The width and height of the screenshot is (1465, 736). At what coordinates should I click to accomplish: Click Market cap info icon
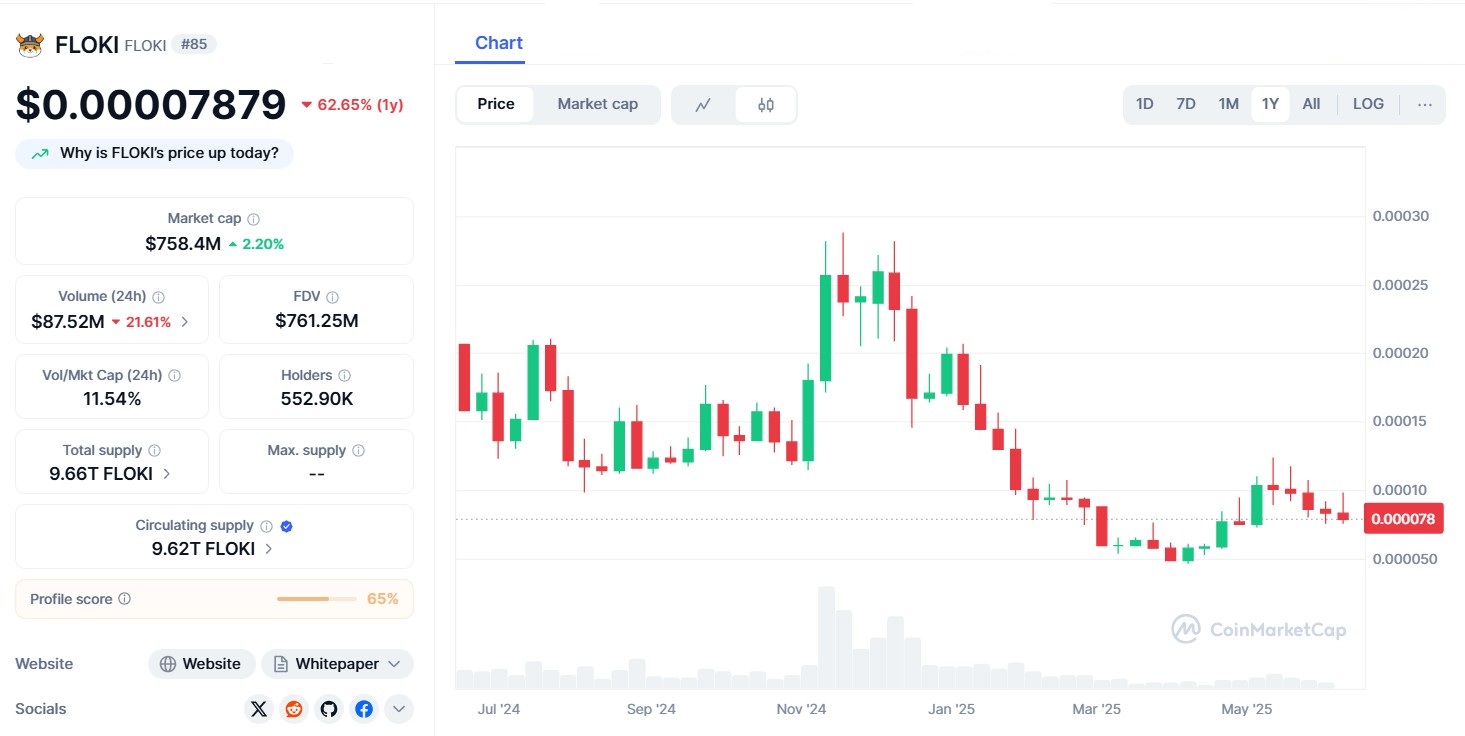click(x=254, y=219)
